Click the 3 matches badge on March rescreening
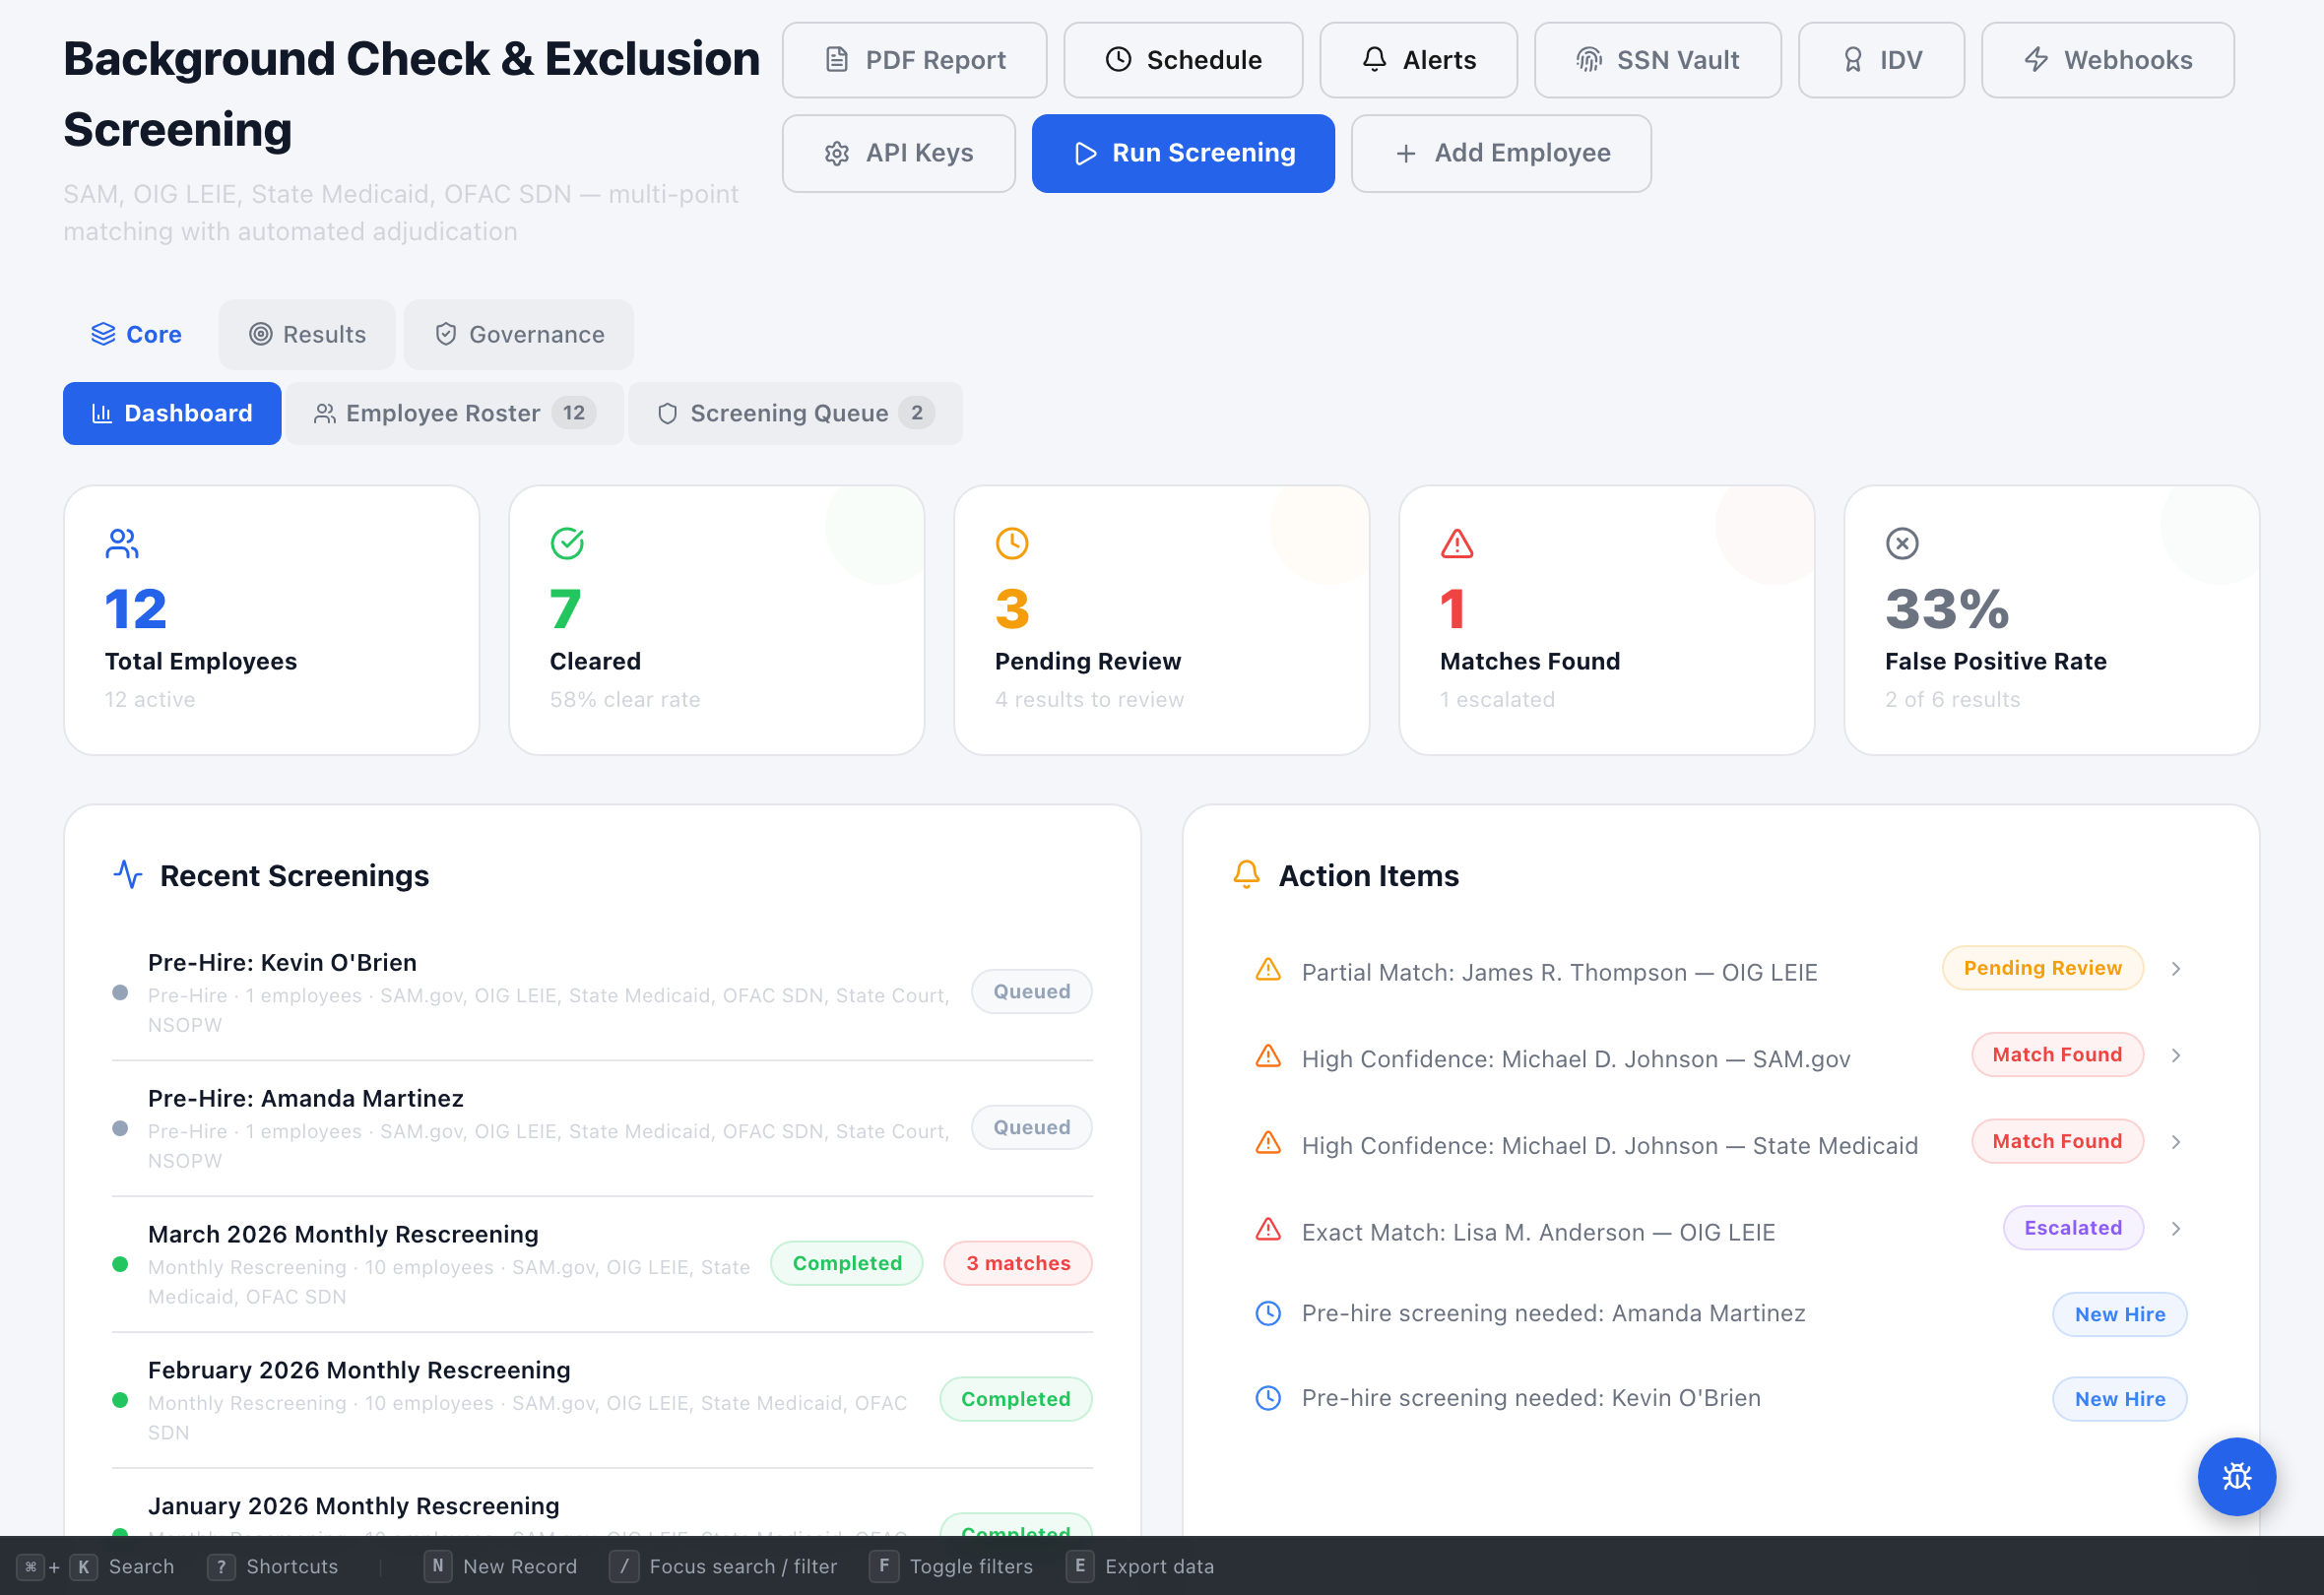 tap(1018, 1263)
